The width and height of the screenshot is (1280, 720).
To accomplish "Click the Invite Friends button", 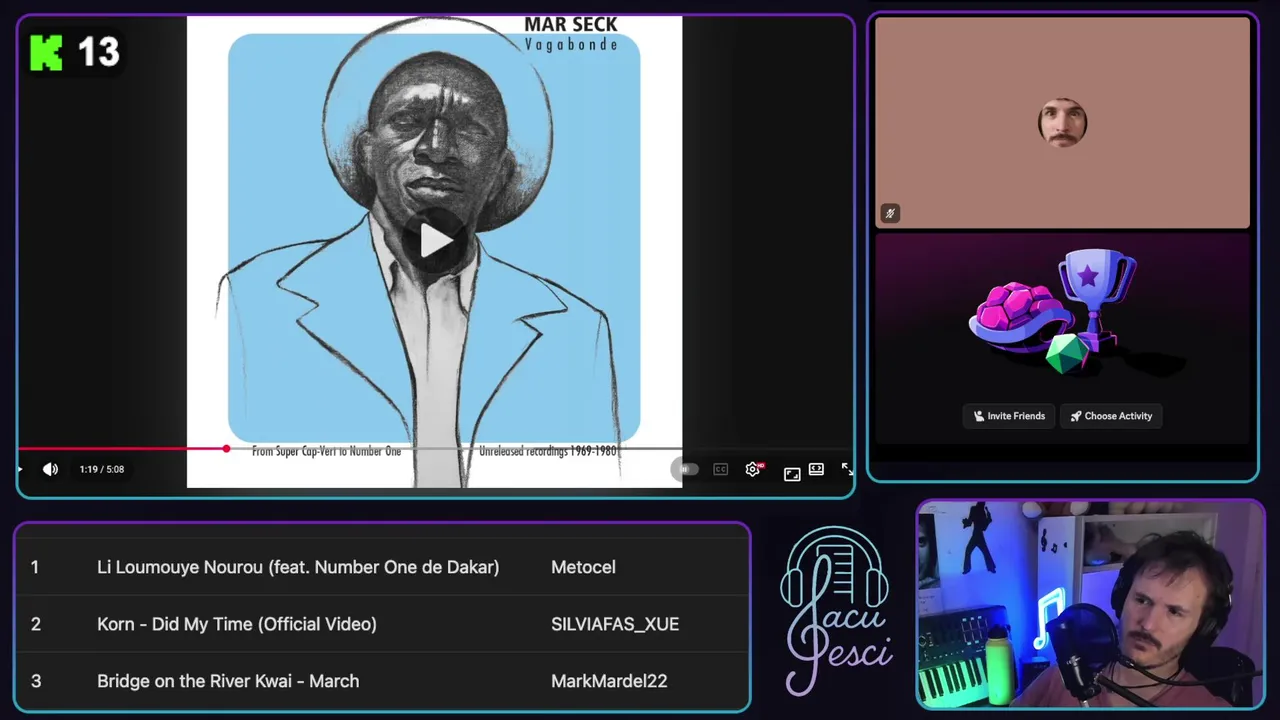I will click(x=1009, y=416).
